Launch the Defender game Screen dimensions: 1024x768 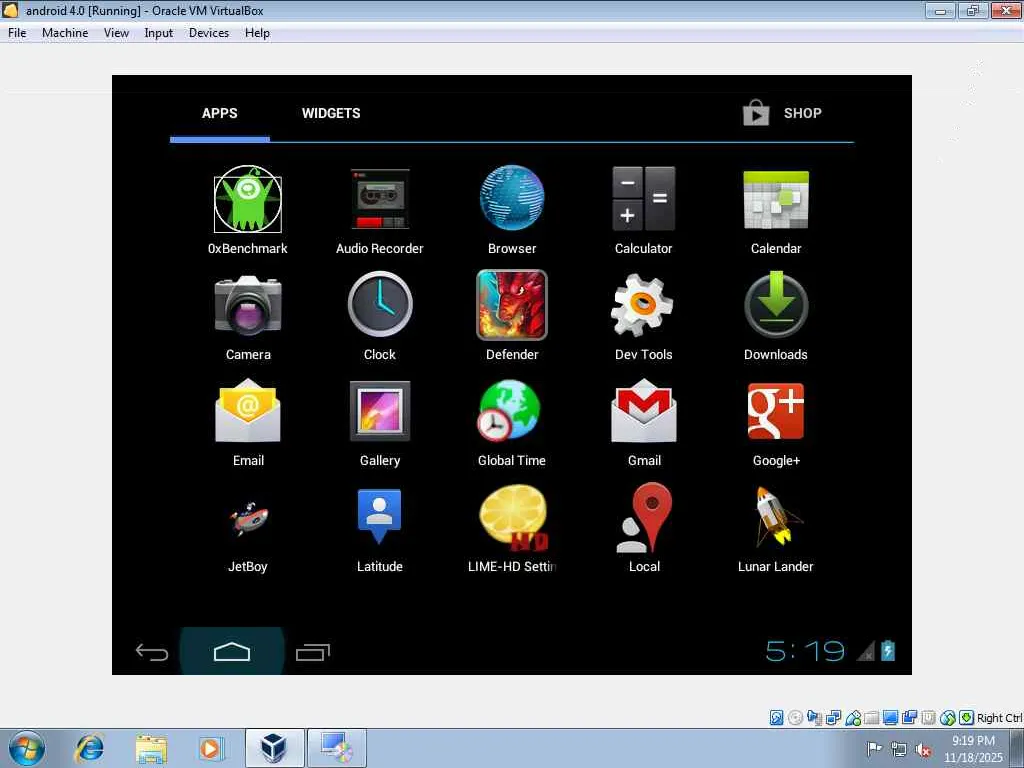[512, 305]
